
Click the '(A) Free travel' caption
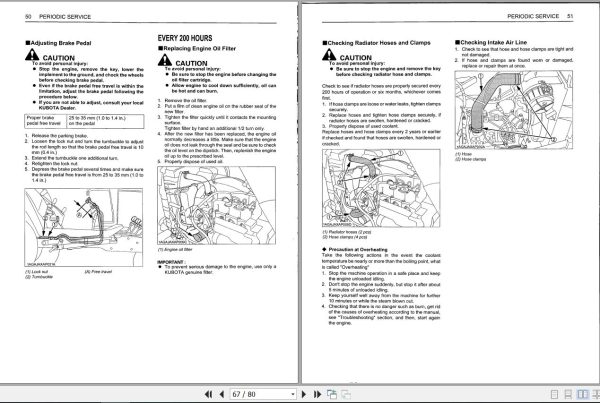pos(98,272)
